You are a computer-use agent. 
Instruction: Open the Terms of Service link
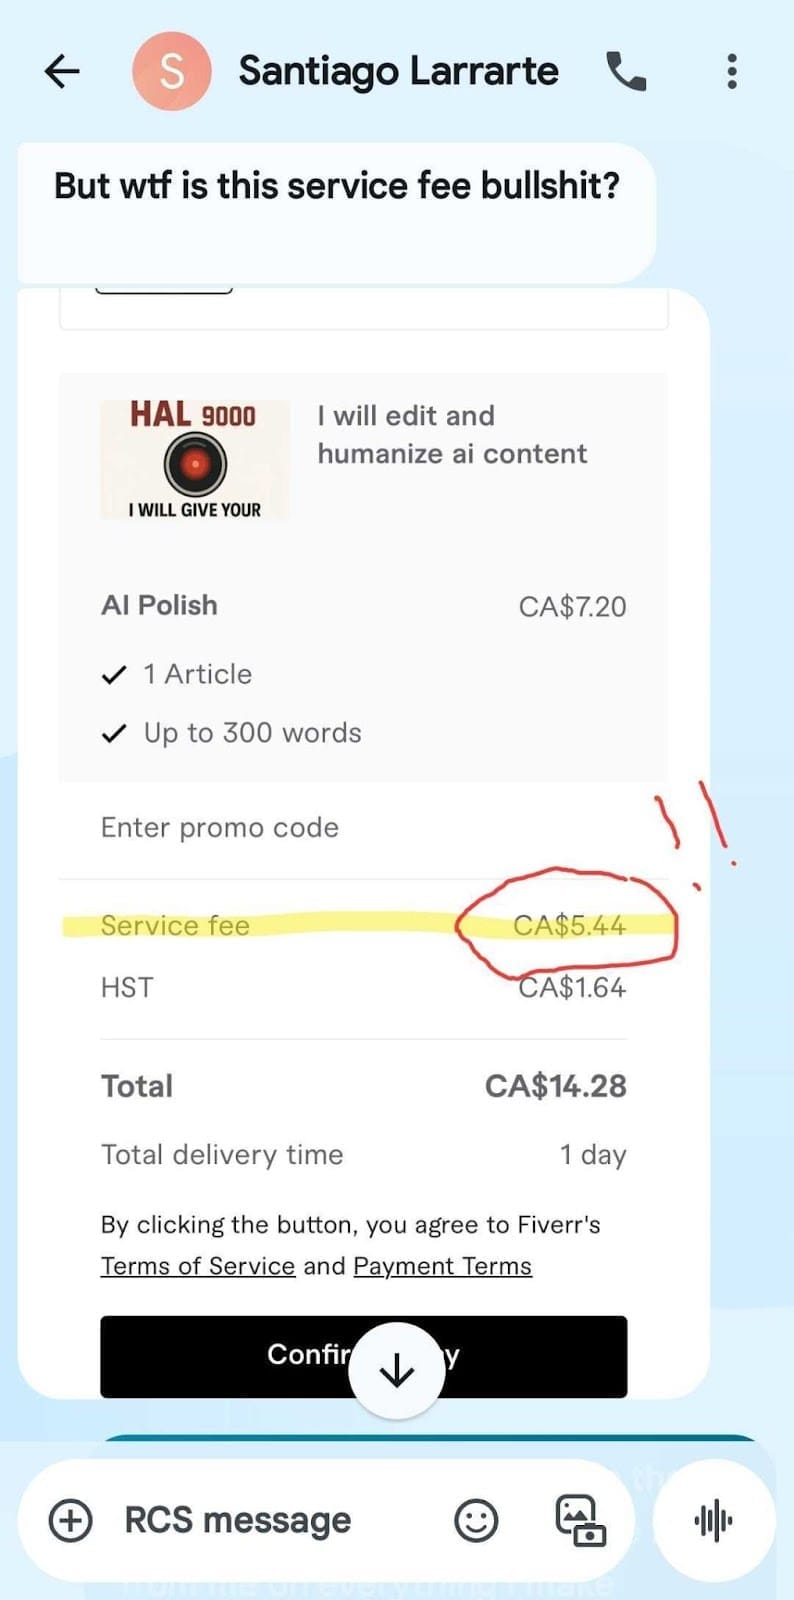click(198, 1266)
